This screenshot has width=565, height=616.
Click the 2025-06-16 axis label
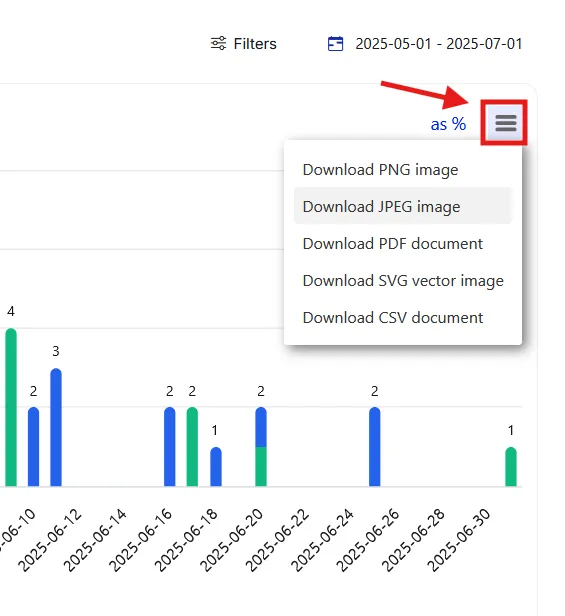(x=140, y=540)
